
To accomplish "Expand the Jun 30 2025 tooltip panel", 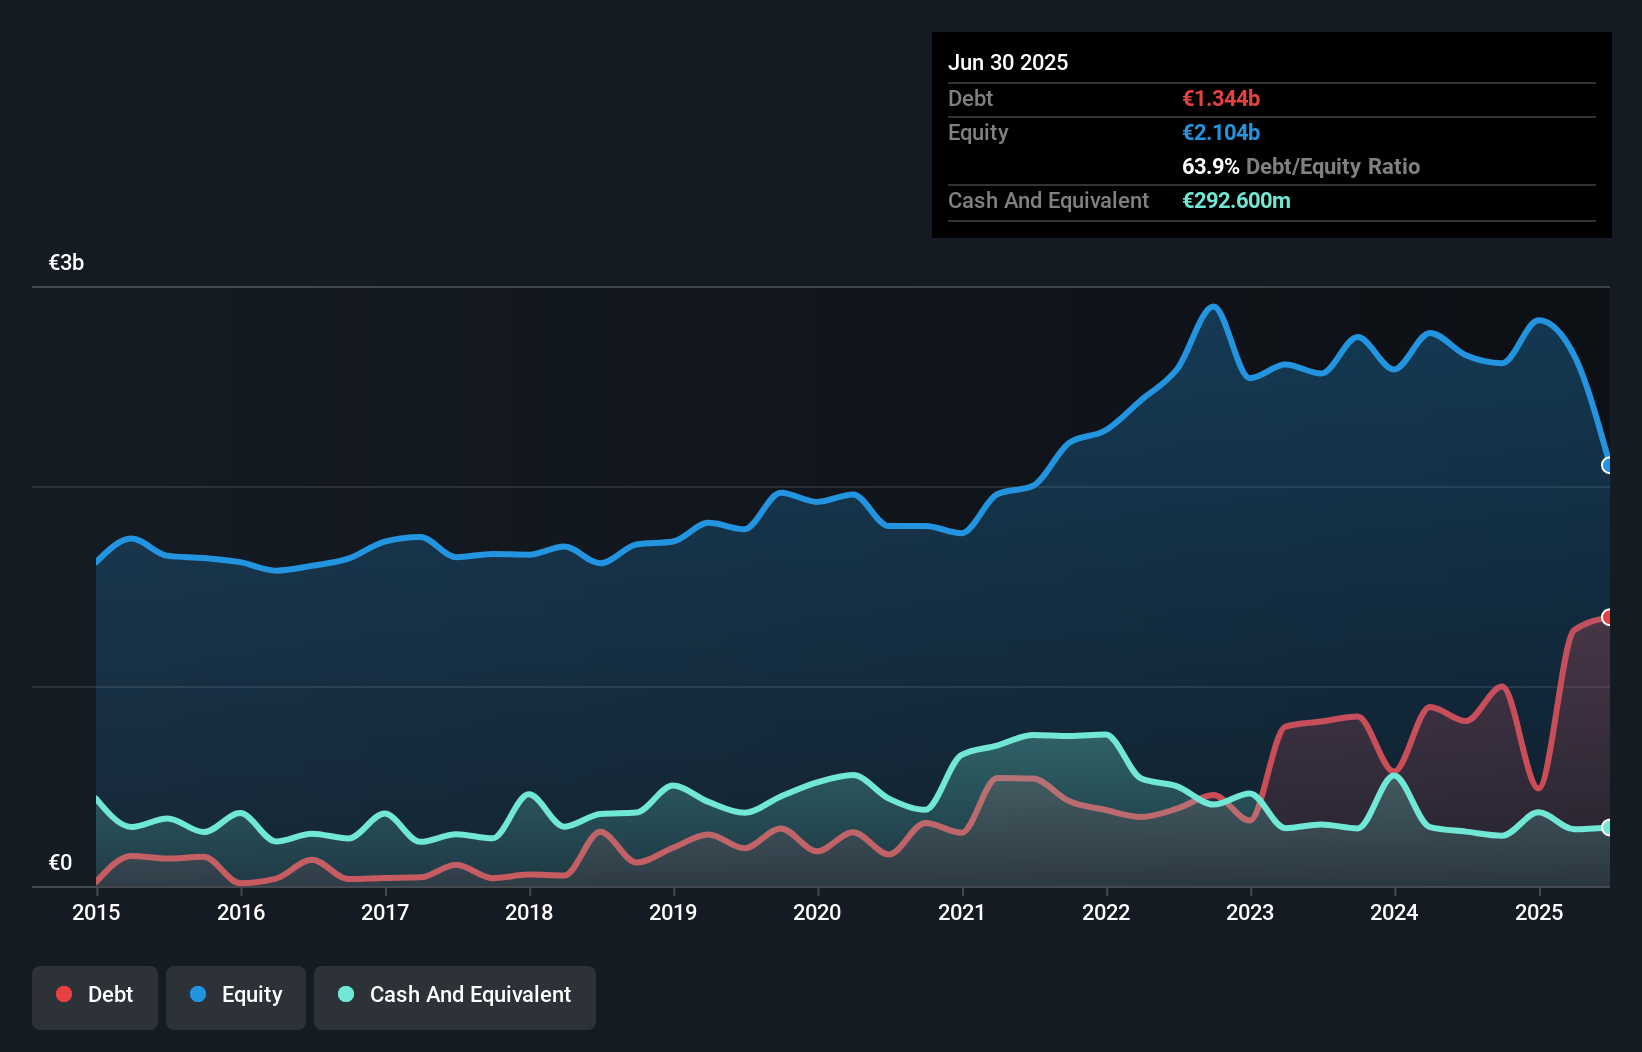I will [x=1009, y=62].
